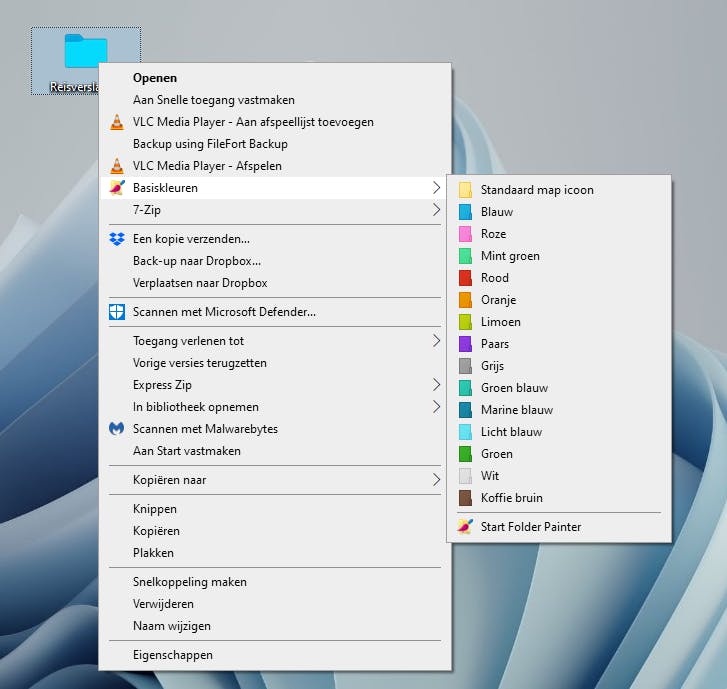Click the 'Koffie bruin' label text
Viewport: 727px width, 689px height.
coord(512,498)
